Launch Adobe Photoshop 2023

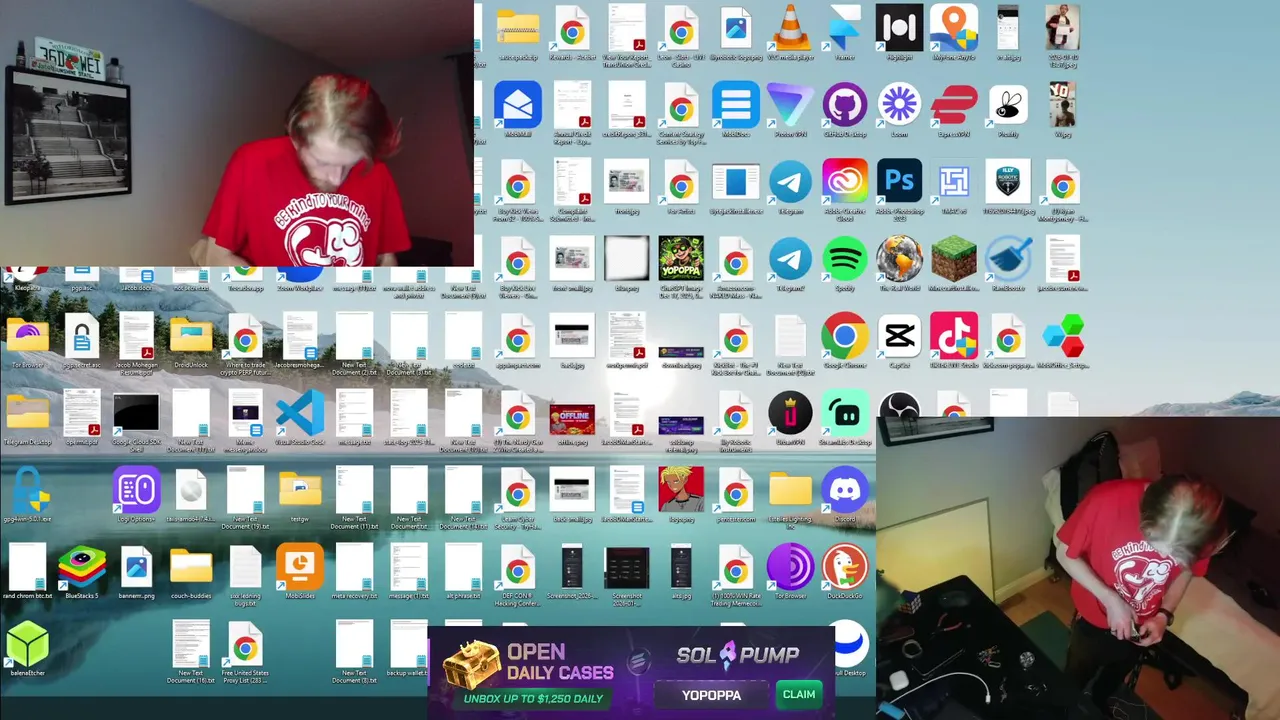(x=899, y=182)
